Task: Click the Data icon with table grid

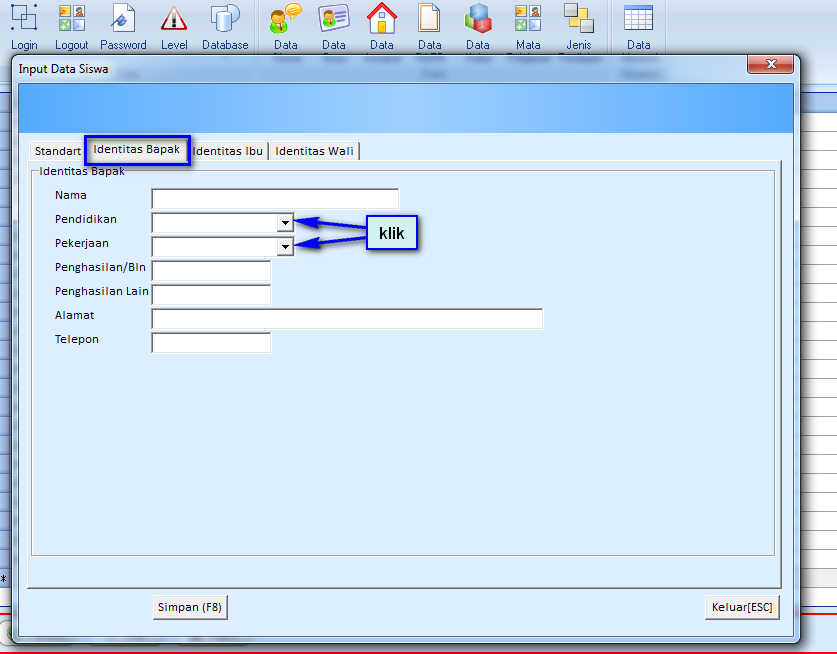Action: pos(638,19)
